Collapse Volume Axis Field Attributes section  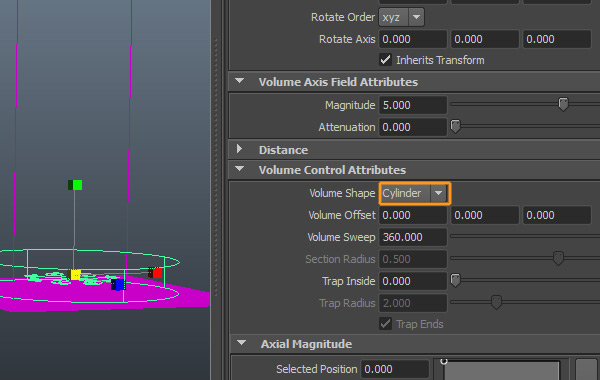240,81
